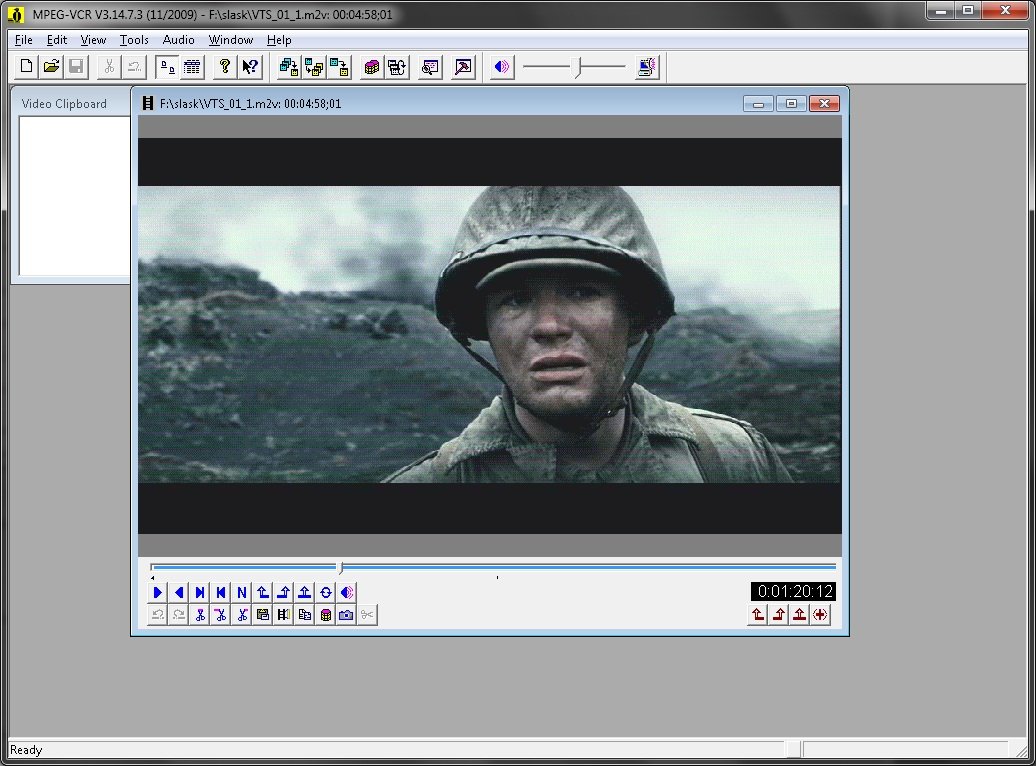This screenshot has height=766, width=1036.
Task: Toggle the grid/details view button in toolbar
Action: 192,67
